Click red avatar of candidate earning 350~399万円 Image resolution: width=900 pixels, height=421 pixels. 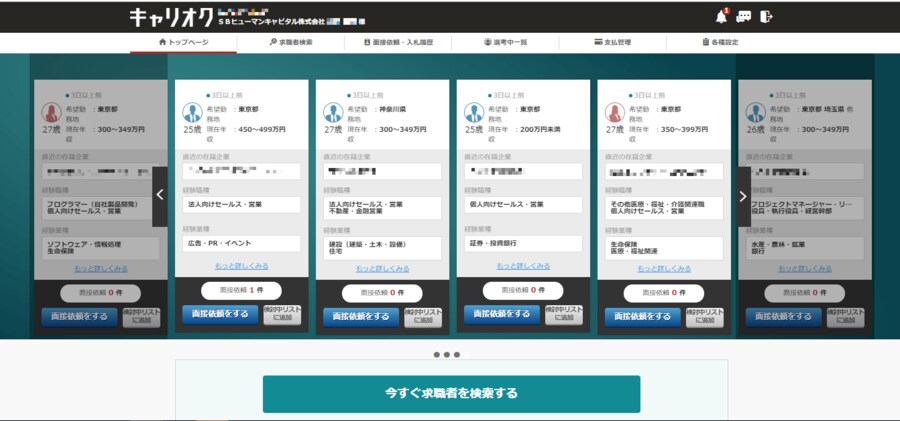coord(614,113)
